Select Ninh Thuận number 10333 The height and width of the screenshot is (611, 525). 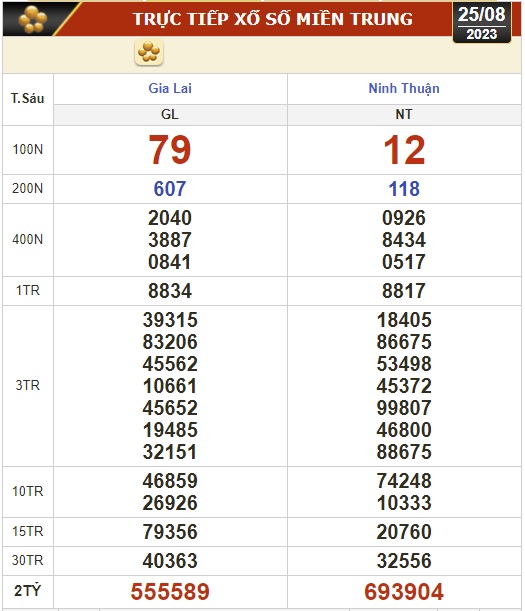click(x=404, y=503)
